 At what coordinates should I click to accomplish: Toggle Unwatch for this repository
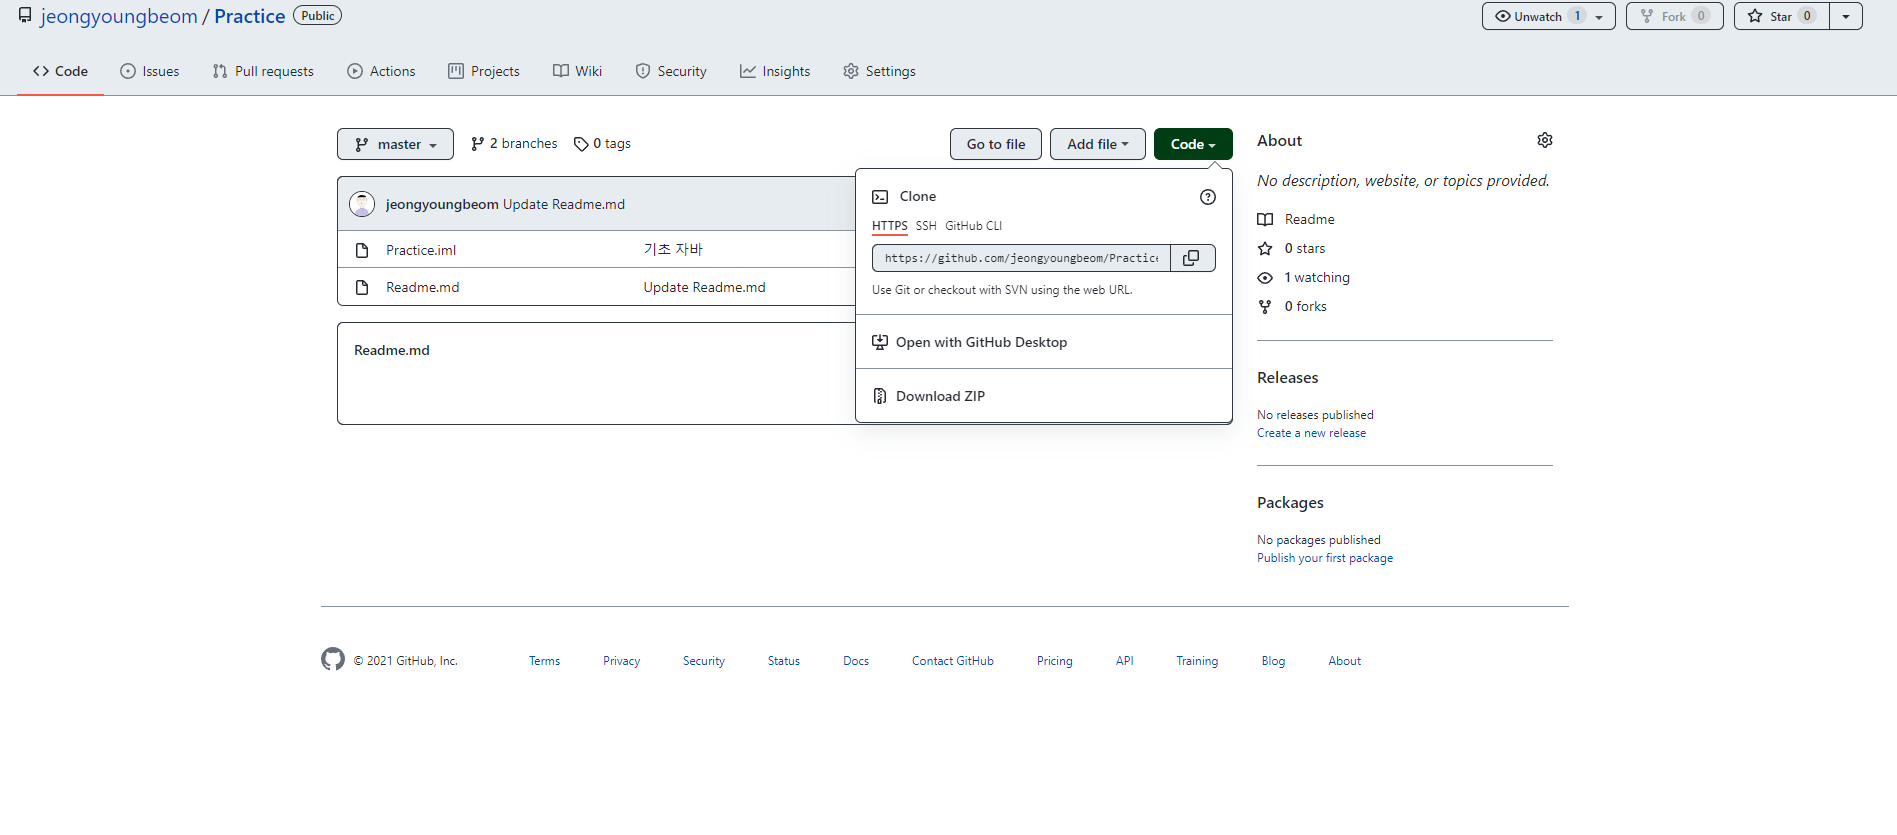[1548, 16]
